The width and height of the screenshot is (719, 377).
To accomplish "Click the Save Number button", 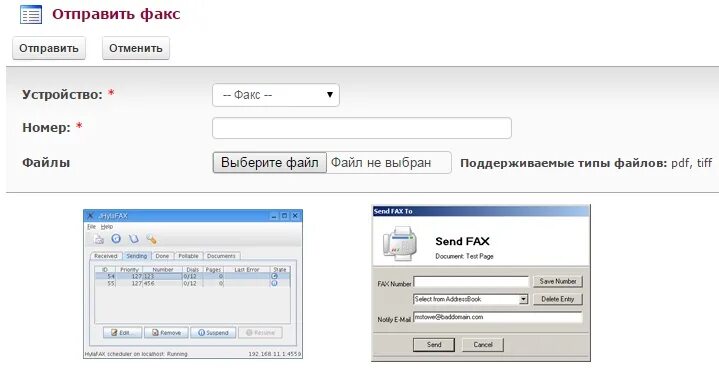I will click(558, 281).
